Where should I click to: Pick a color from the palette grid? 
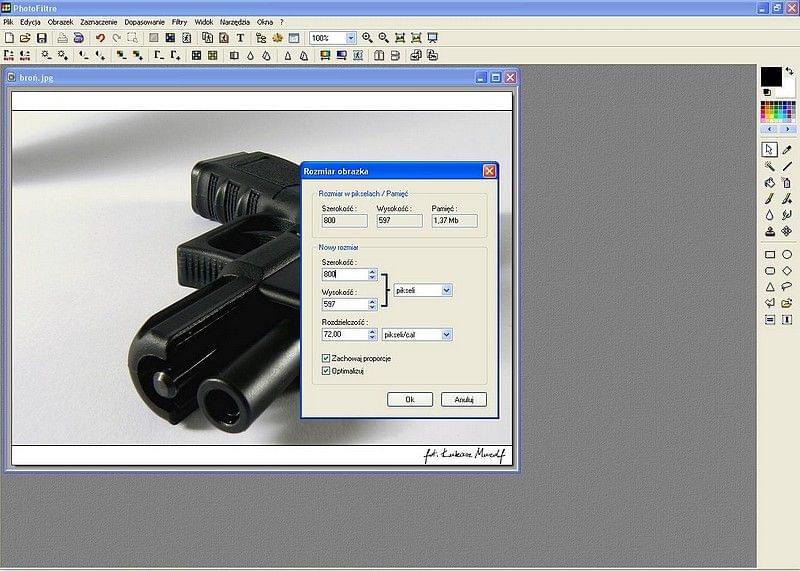tap(778, 111)
